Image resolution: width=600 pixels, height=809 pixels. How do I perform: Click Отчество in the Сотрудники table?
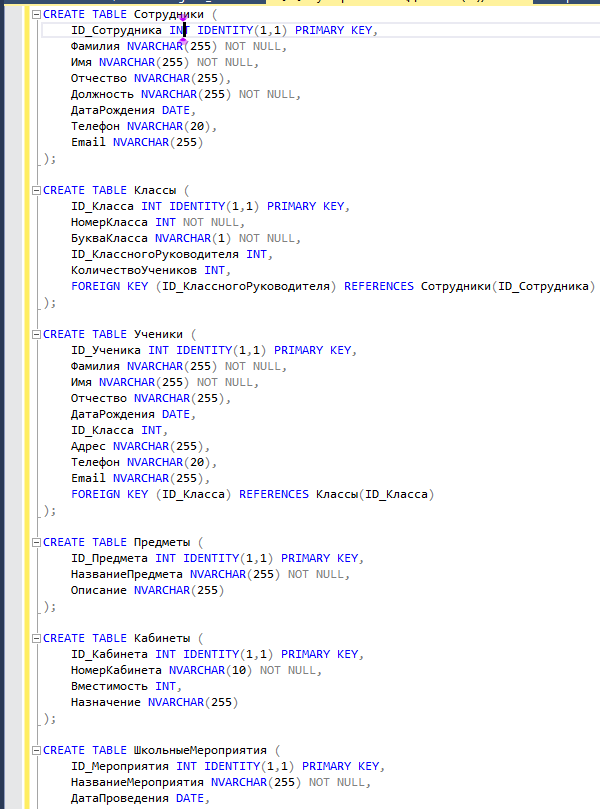99,78
